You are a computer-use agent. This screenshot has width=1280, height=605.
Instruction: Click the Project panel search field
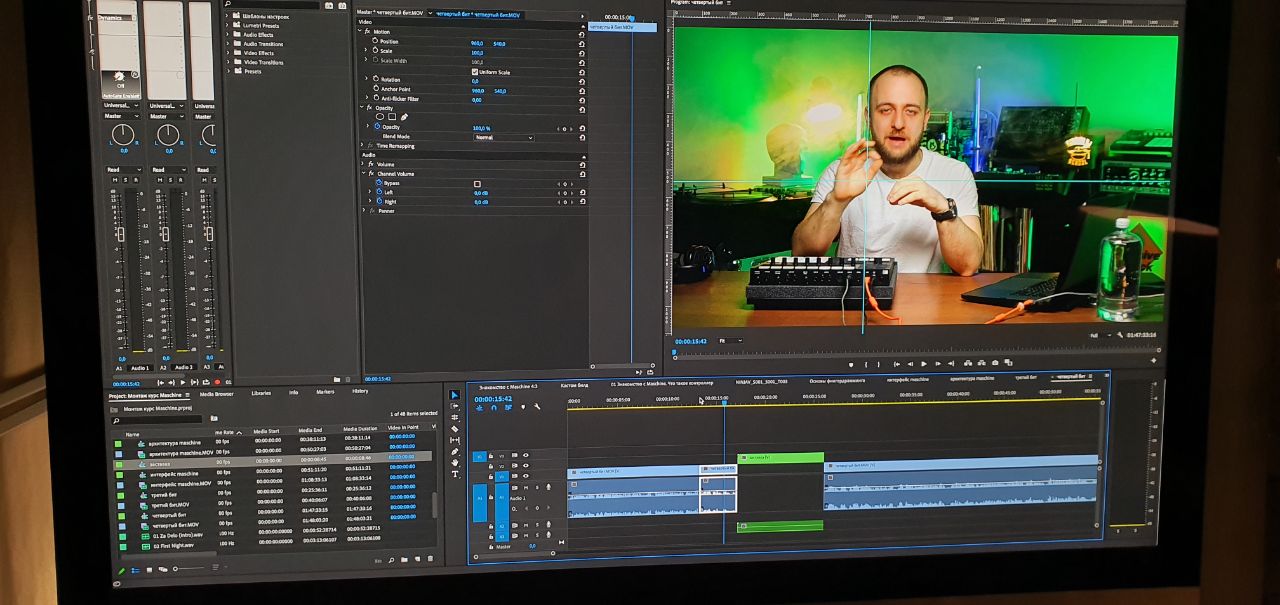(157, 420)
